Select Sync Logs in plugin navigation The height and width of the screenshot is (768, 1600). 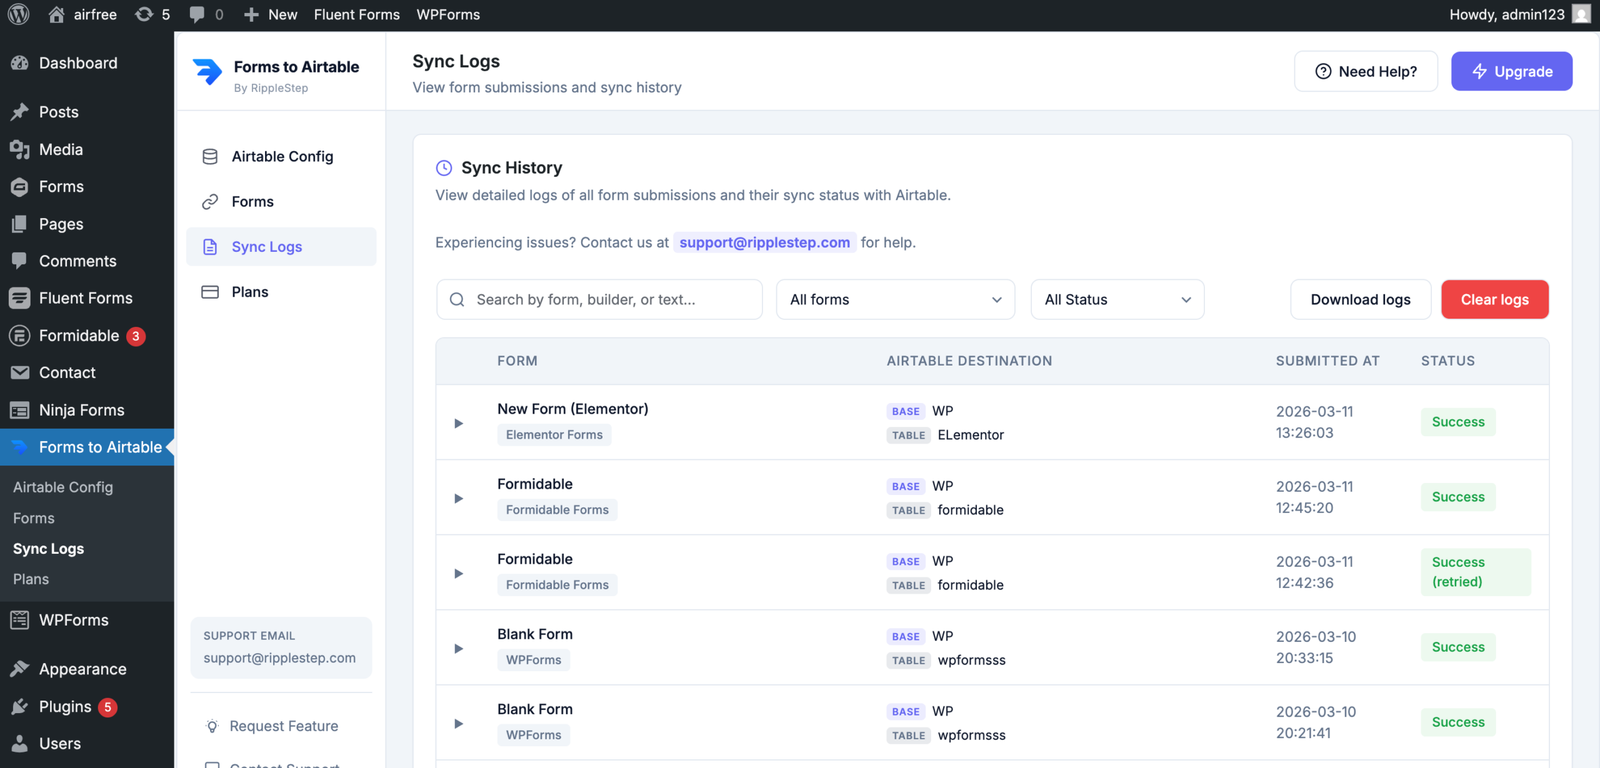[x=281, y=247]
